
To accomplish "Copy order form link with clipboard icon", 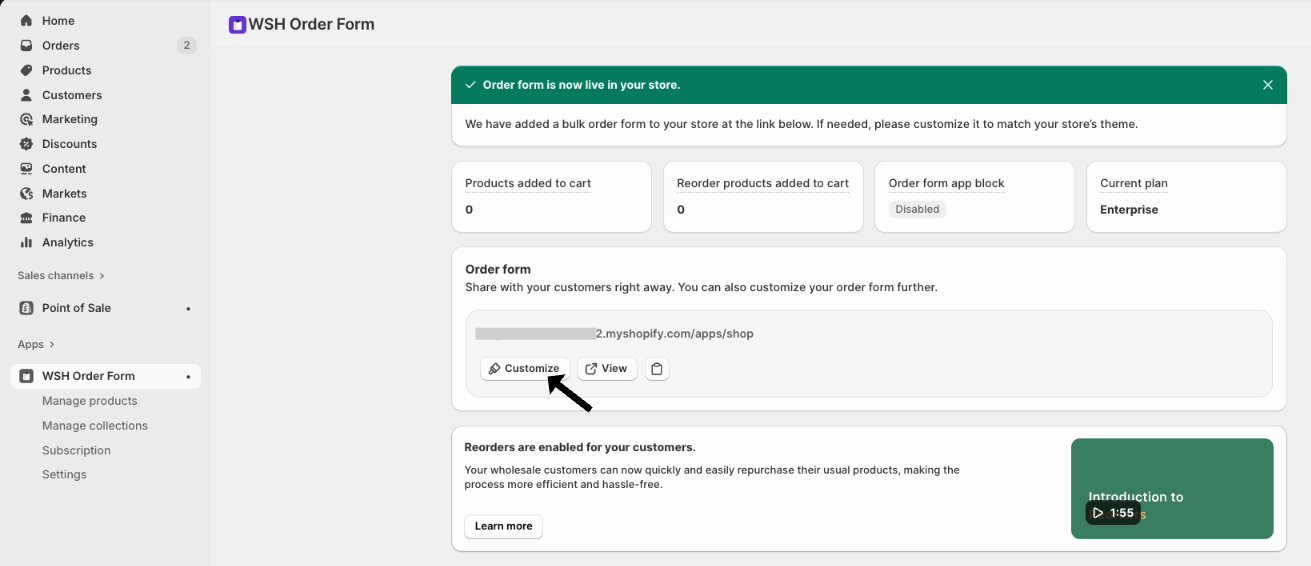I will (x=657, y=369).
